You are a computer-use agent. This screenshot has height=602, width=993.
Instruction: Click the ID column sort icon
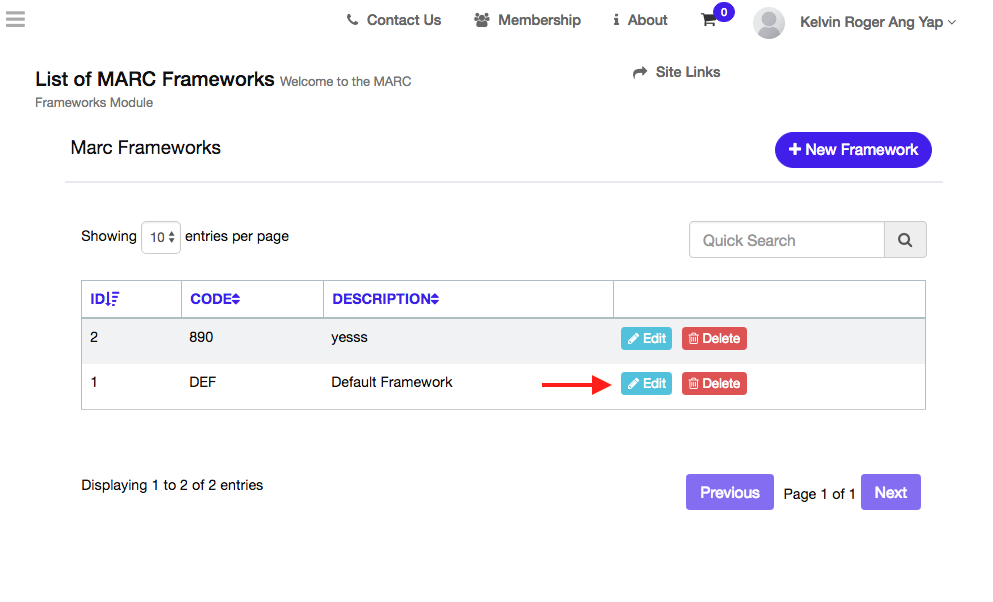113,299
